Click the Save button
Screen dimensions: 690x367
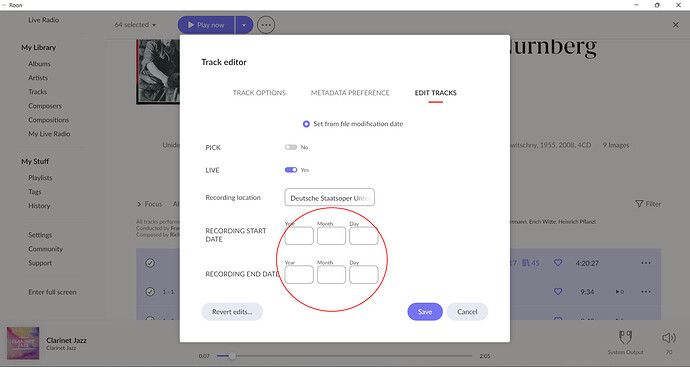click(x=425, y=312)
